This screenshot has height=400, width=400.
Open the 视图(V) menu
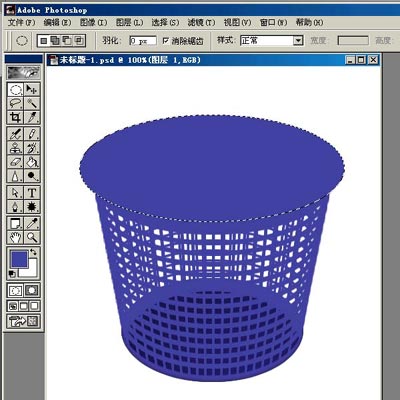pos(237,22)
